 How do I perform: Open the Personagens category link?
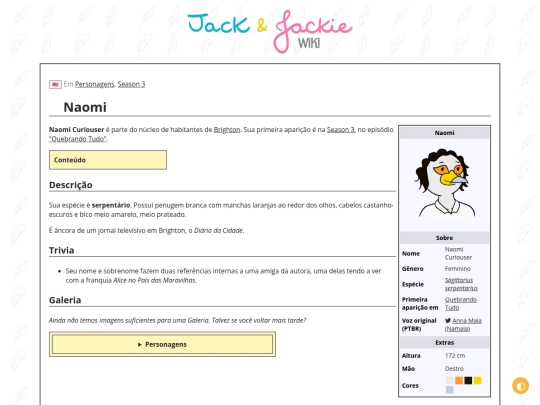[95, 84]
